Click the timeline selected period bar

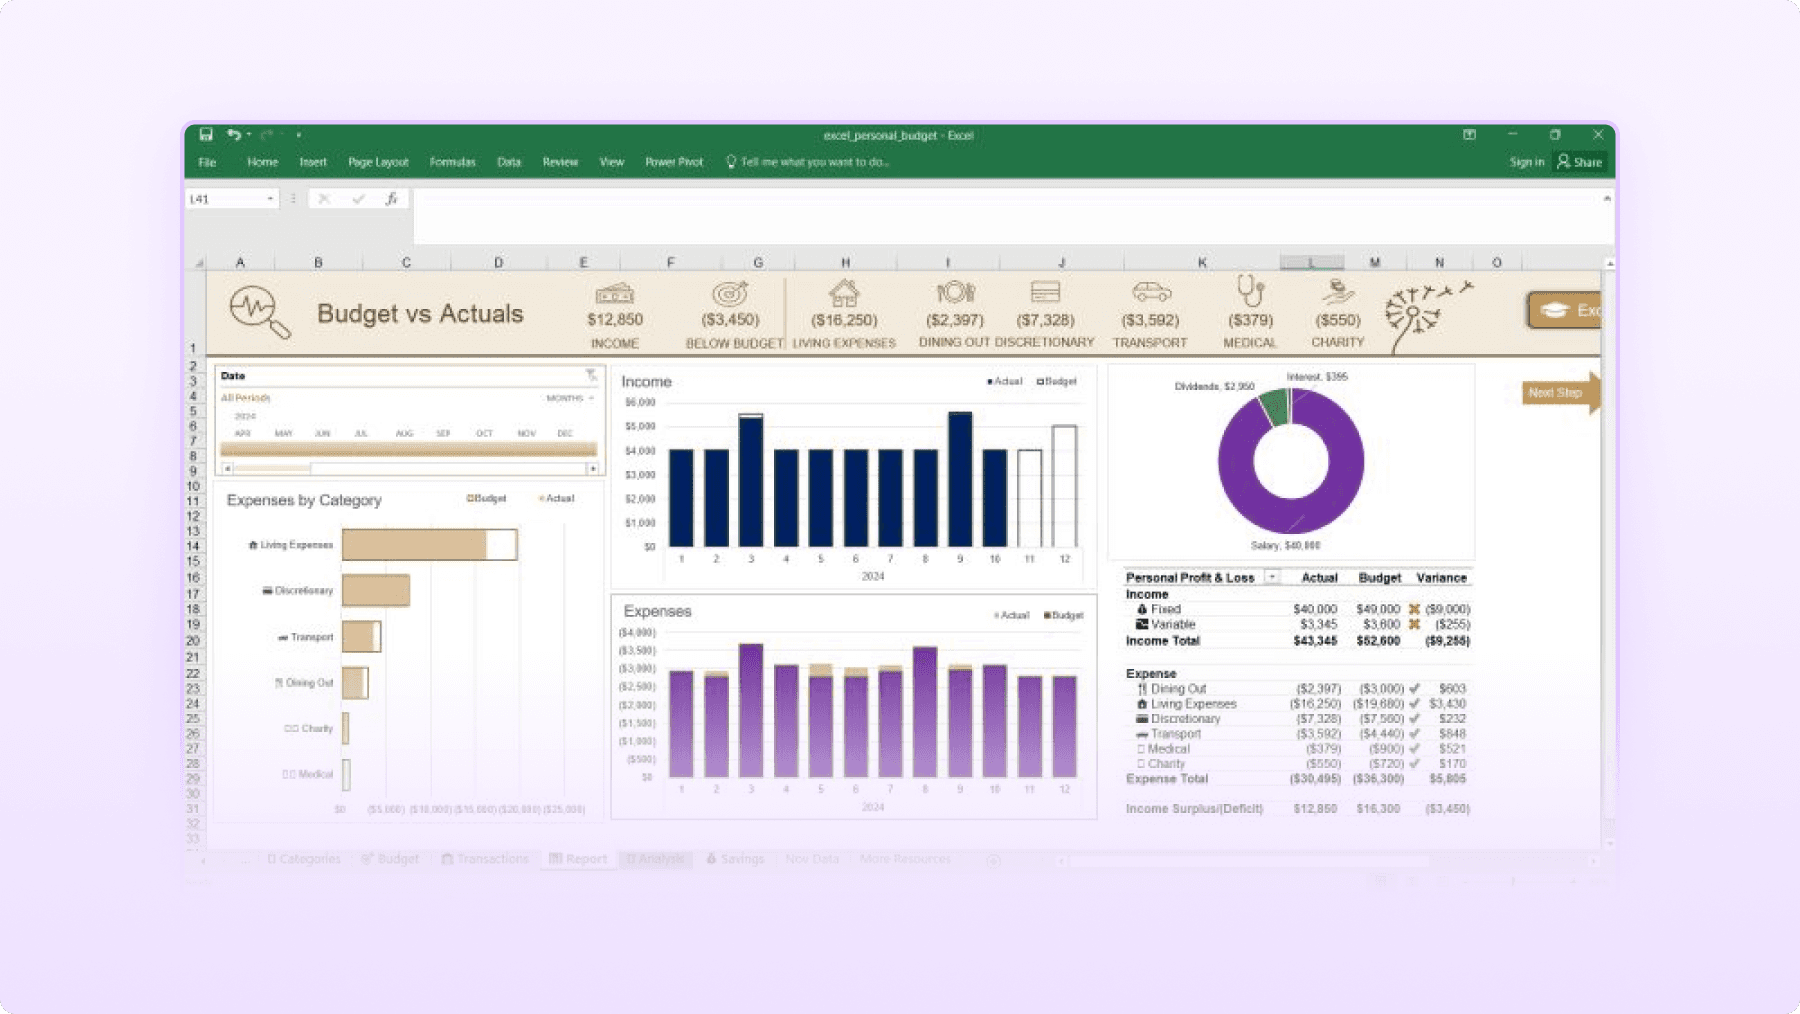click(408, 449)
